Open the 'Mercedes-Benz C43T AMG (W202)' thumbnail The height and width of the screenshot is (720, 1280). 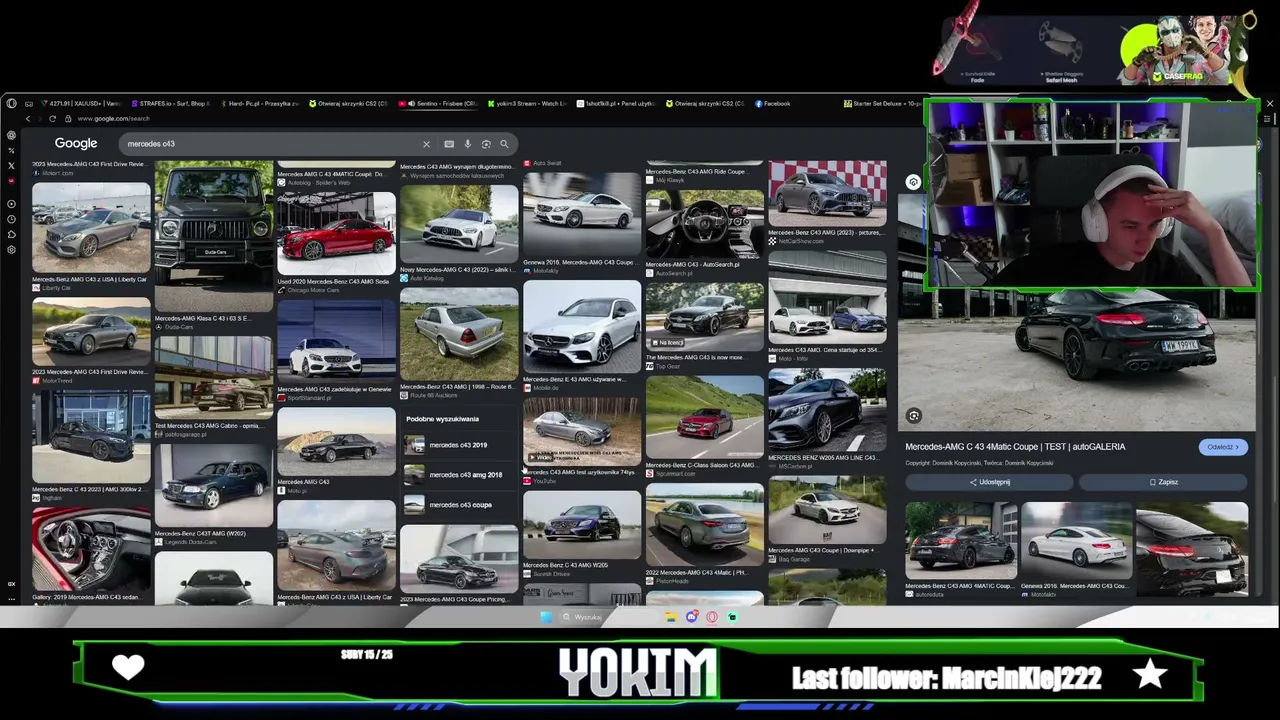point(213,485)
